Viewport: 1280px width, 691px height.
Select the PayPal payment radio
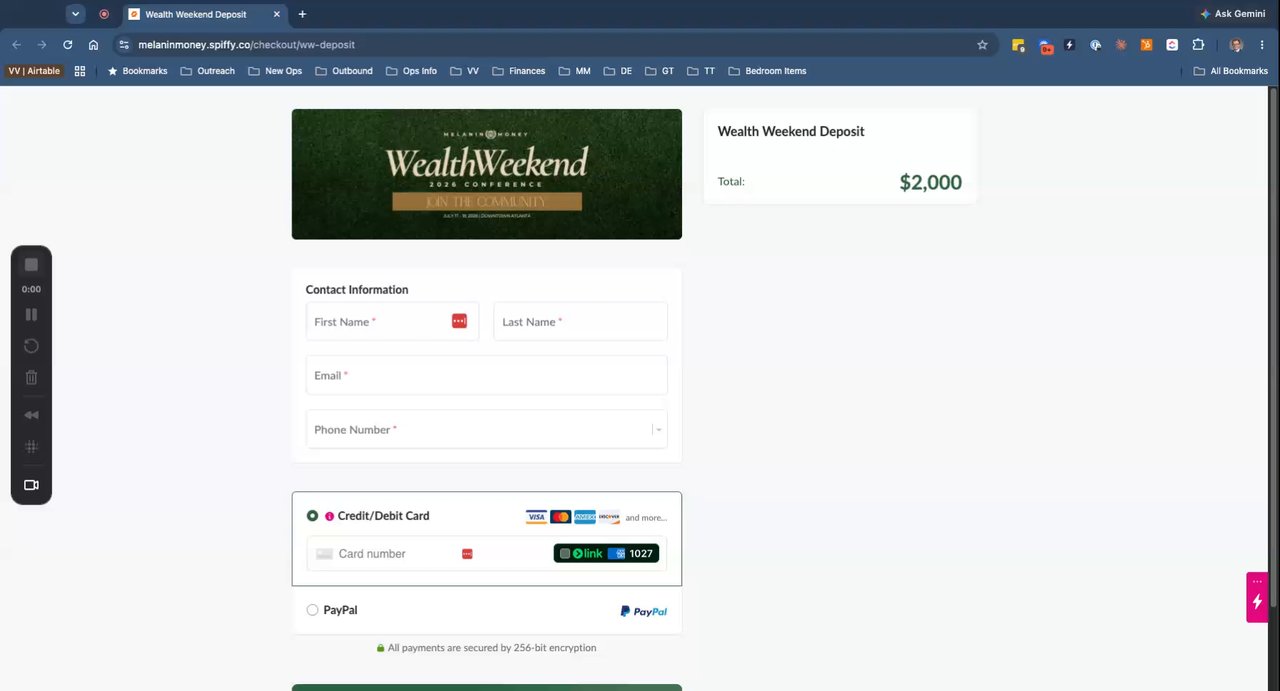click(x=312, y=610)
